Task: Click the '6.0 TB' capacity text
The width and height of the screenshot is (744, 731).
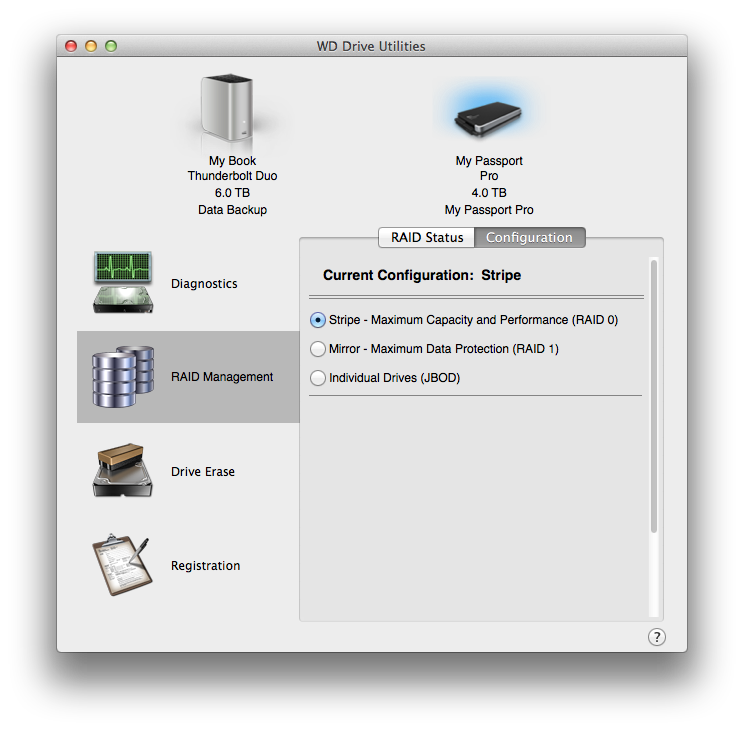Action: (232, 193)
